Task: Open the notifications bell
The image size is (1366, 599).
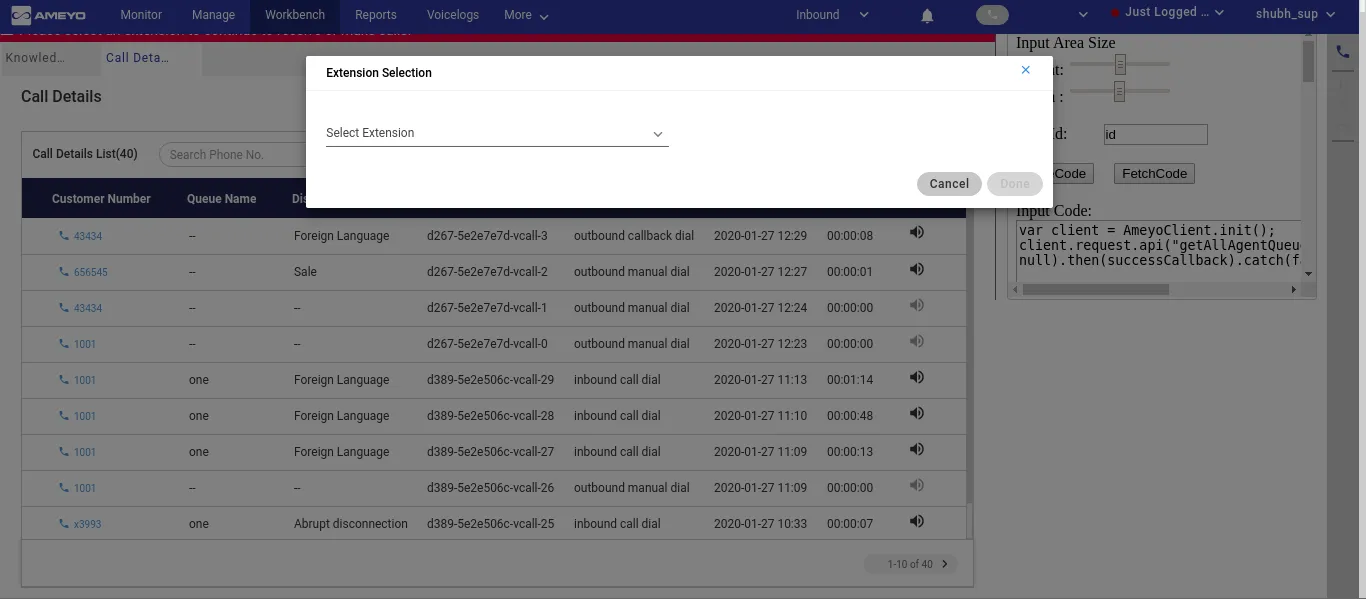Action: click(x=927, y=15)
